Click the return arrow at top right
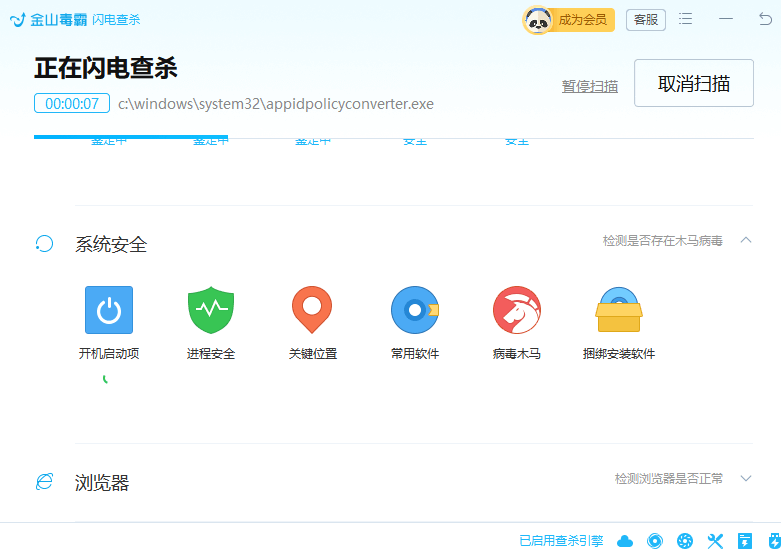 [765, 19]
